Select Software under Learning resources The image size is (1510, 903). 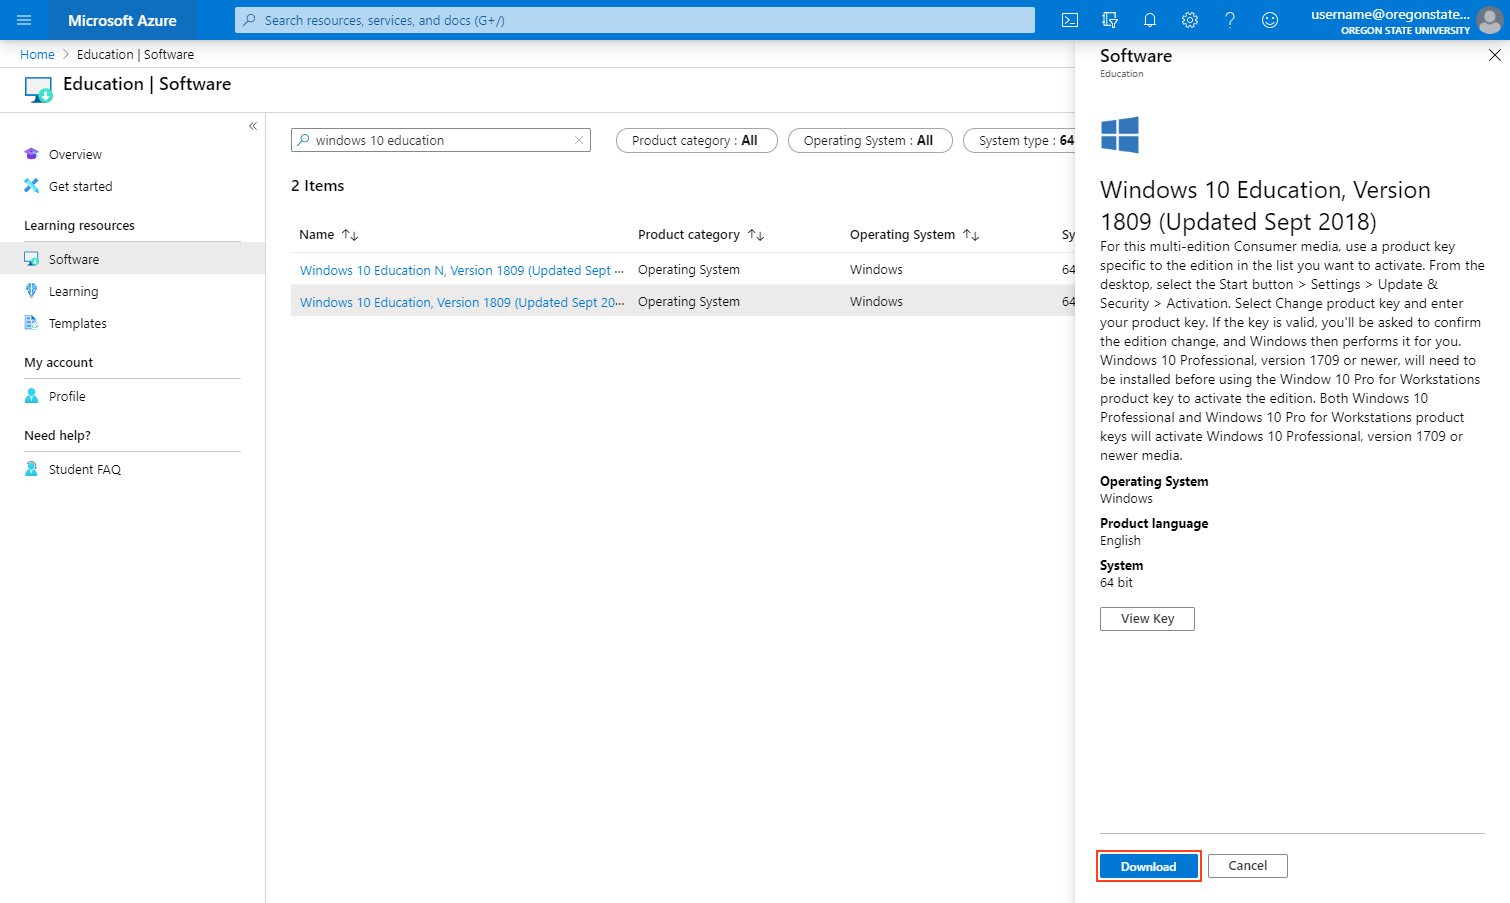tap(75, 258)
